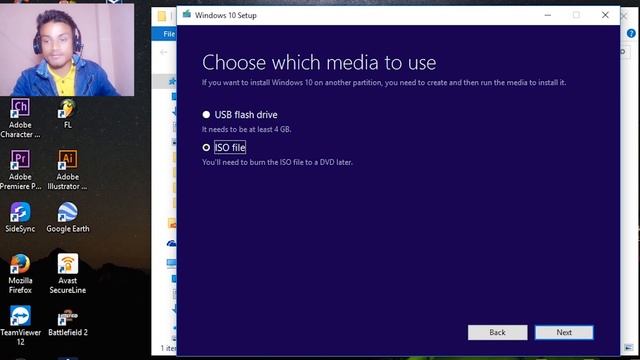Launch TeamViewer 12 desktop shortcut
This screenshot has width=640, height=360.
click(x=20, y=326)
